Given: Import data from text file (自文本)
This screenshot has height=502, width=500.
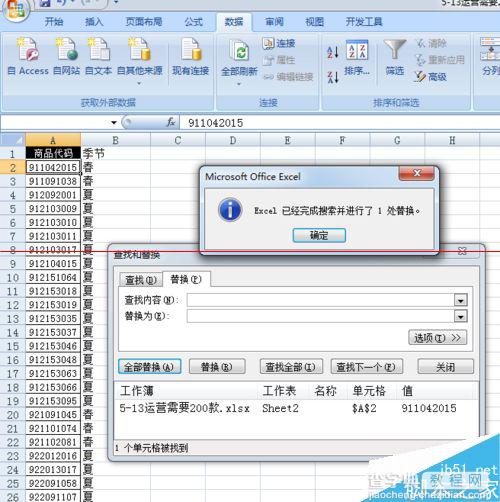Looking at the screenshot, I should click(x=99, y=57).
